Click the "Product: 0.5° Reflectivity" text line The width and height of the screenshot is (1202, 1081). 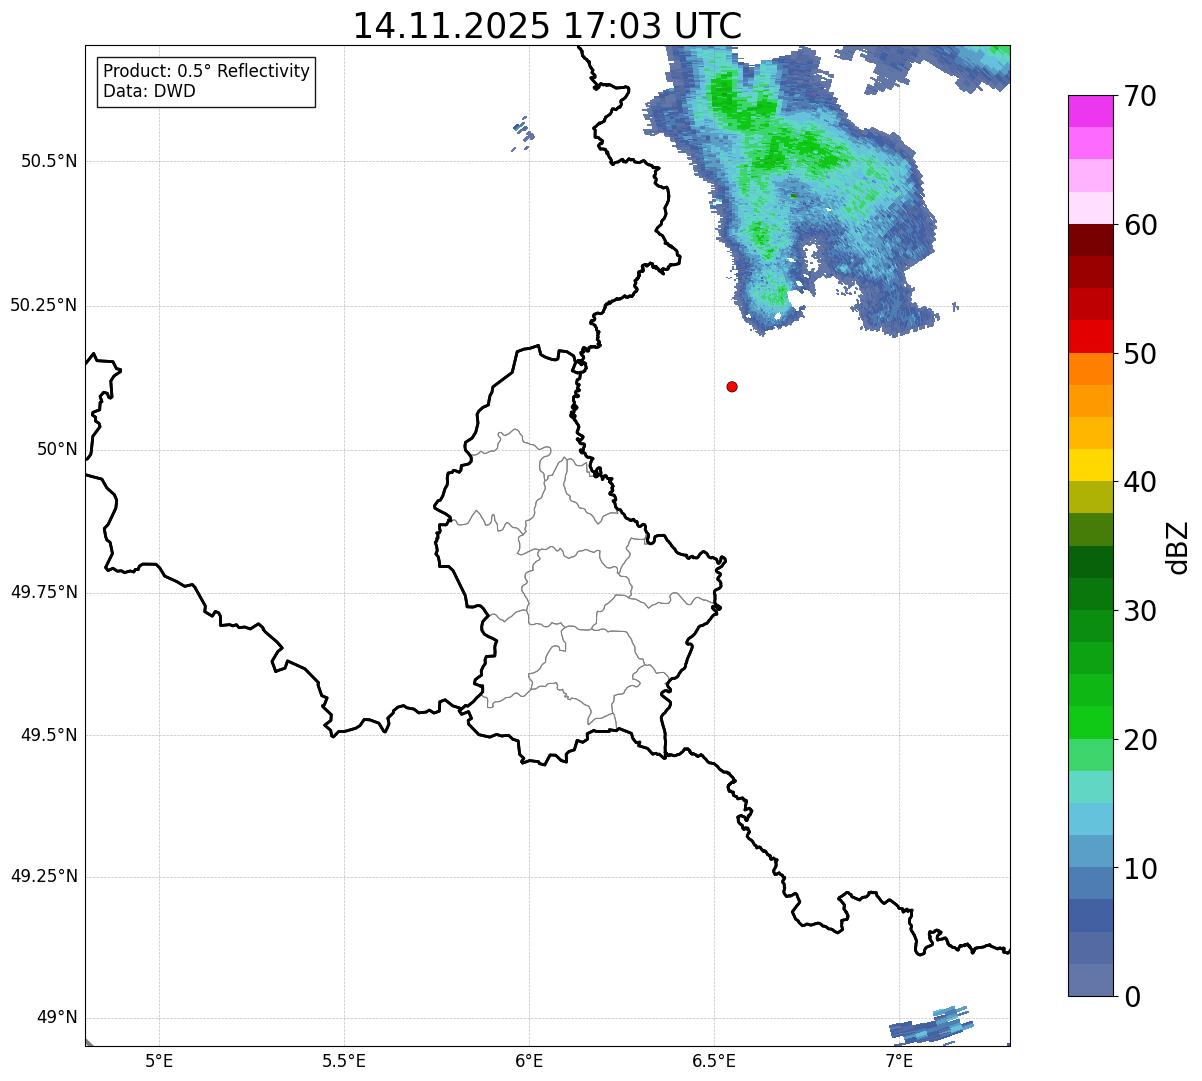[206, 72]
